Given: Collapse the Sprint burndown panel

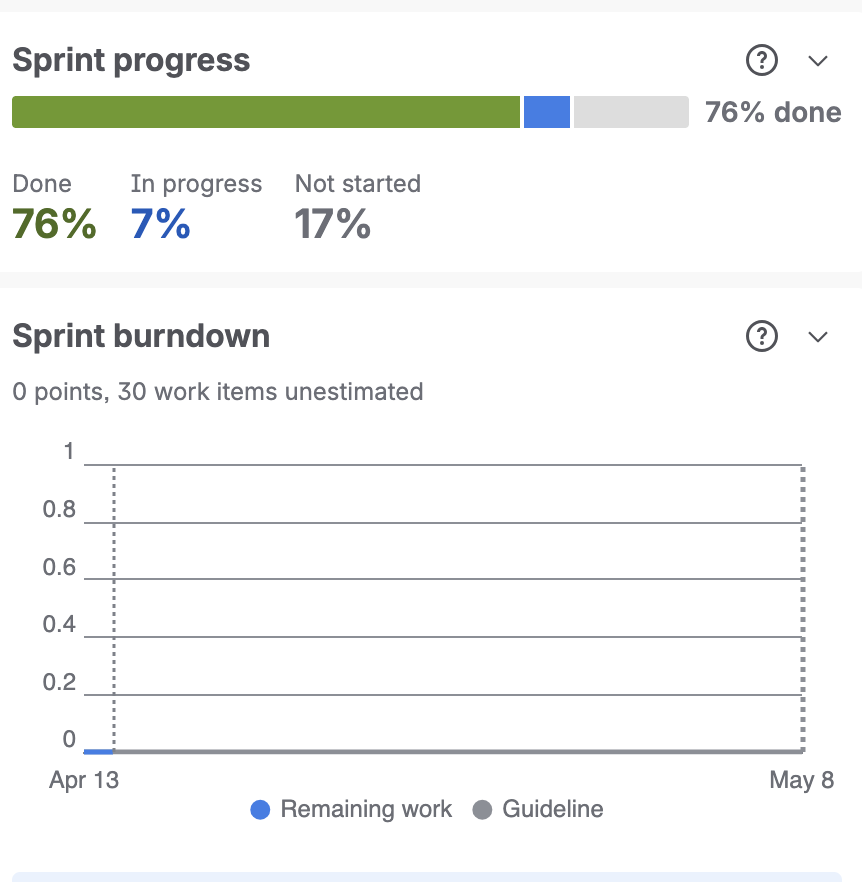Looking at the screenshot, I should click(818, 337).
